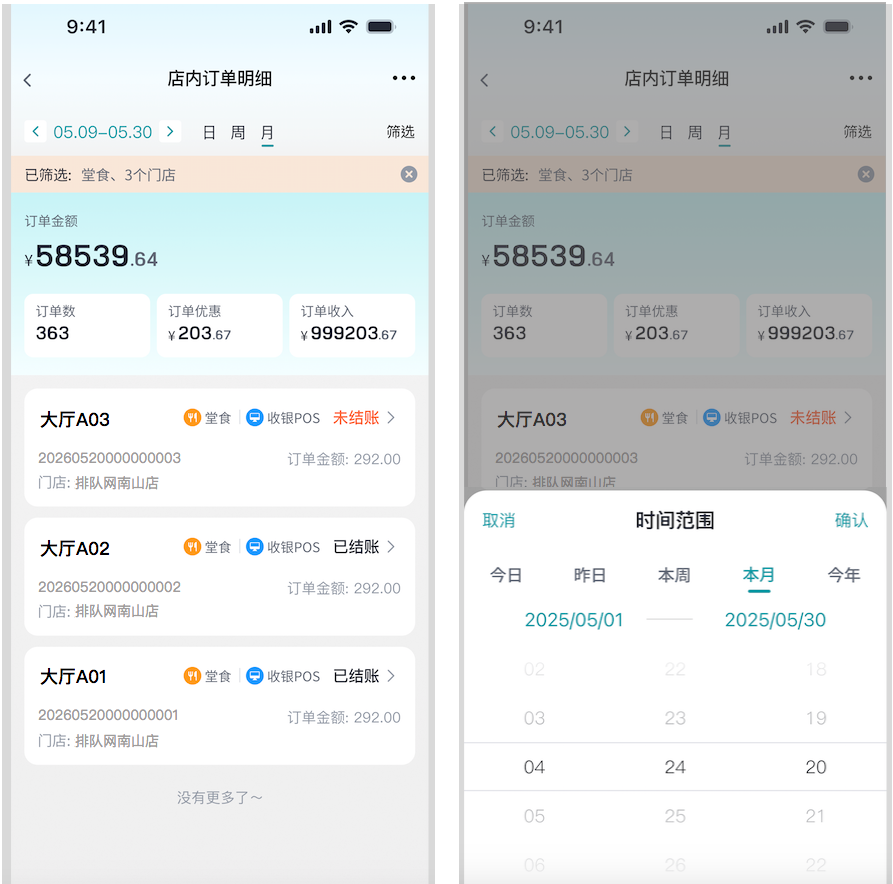Image resolution: width=893 pixels, height=884 pixels.
Task: Select 今日 quick range tab
Action: [x=506, y=575]
